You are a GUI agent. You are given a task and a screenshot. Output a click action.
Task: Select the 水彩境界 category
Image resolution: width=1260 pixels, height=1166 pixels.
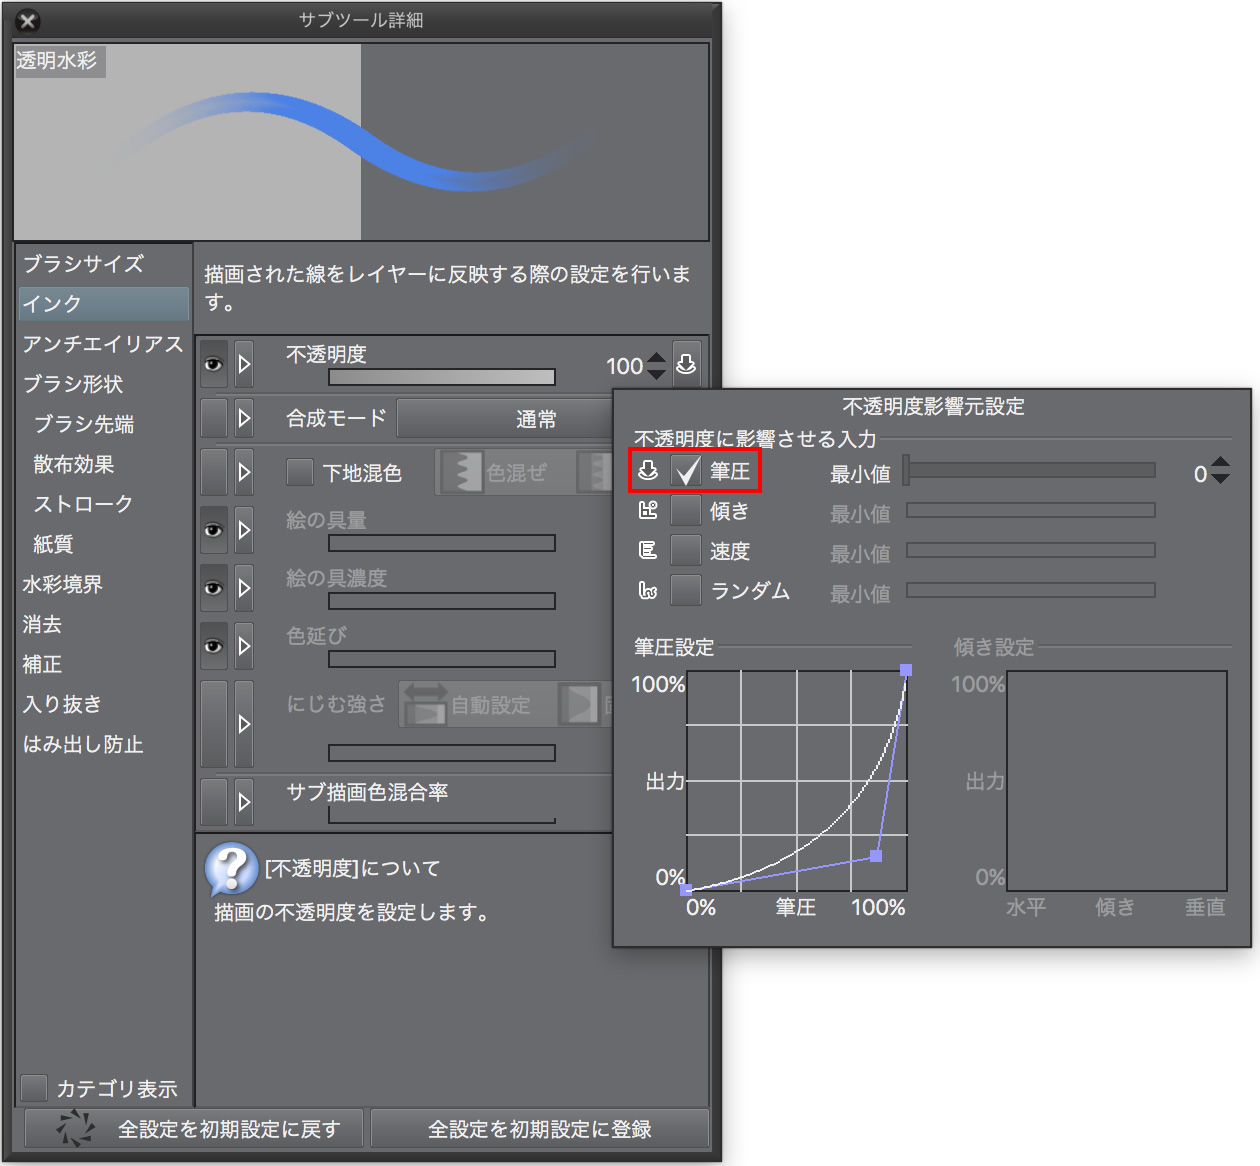pyautogui.click(x=63, y=584)
